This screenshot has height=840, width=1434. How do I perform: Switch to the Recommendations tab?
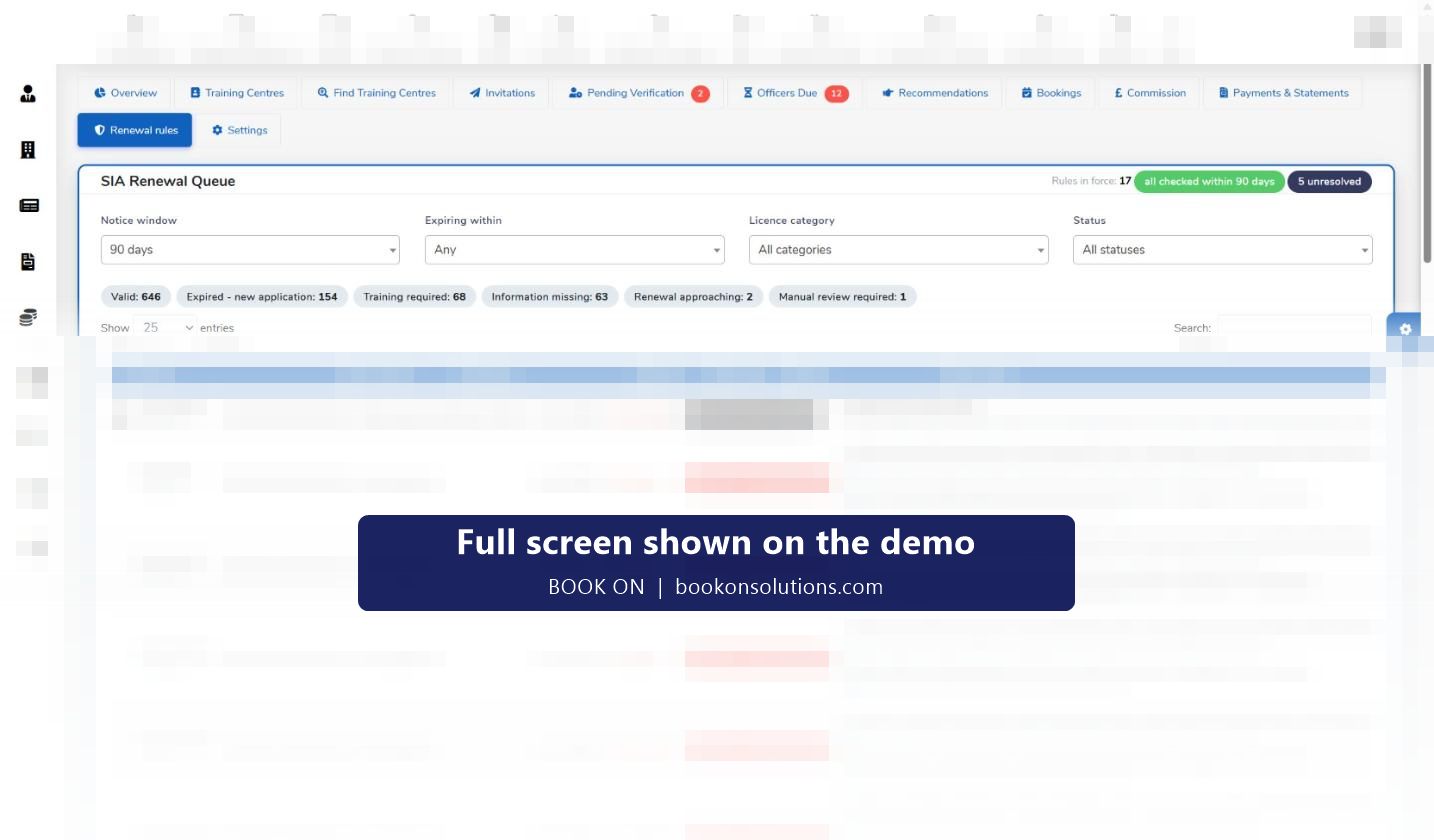tap(935, 93)
